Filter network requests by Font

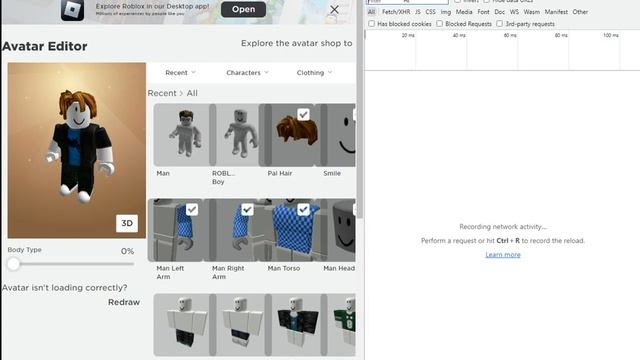483,12
